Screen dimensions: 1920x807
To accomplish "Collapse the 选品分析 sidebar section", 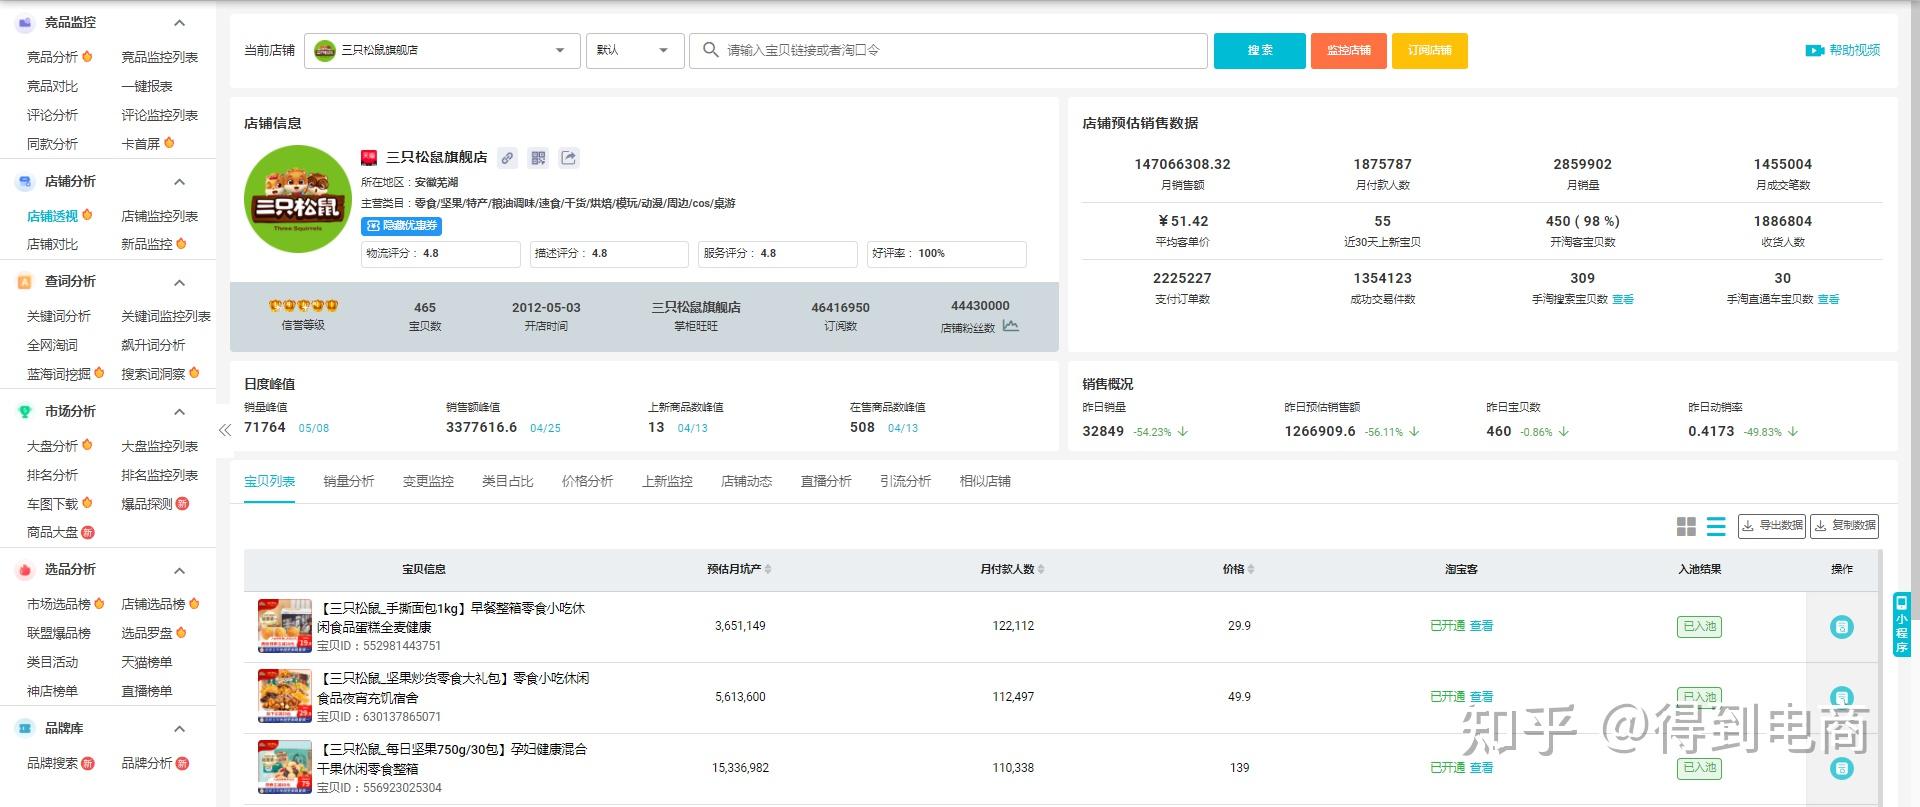I will click(180, 570).
